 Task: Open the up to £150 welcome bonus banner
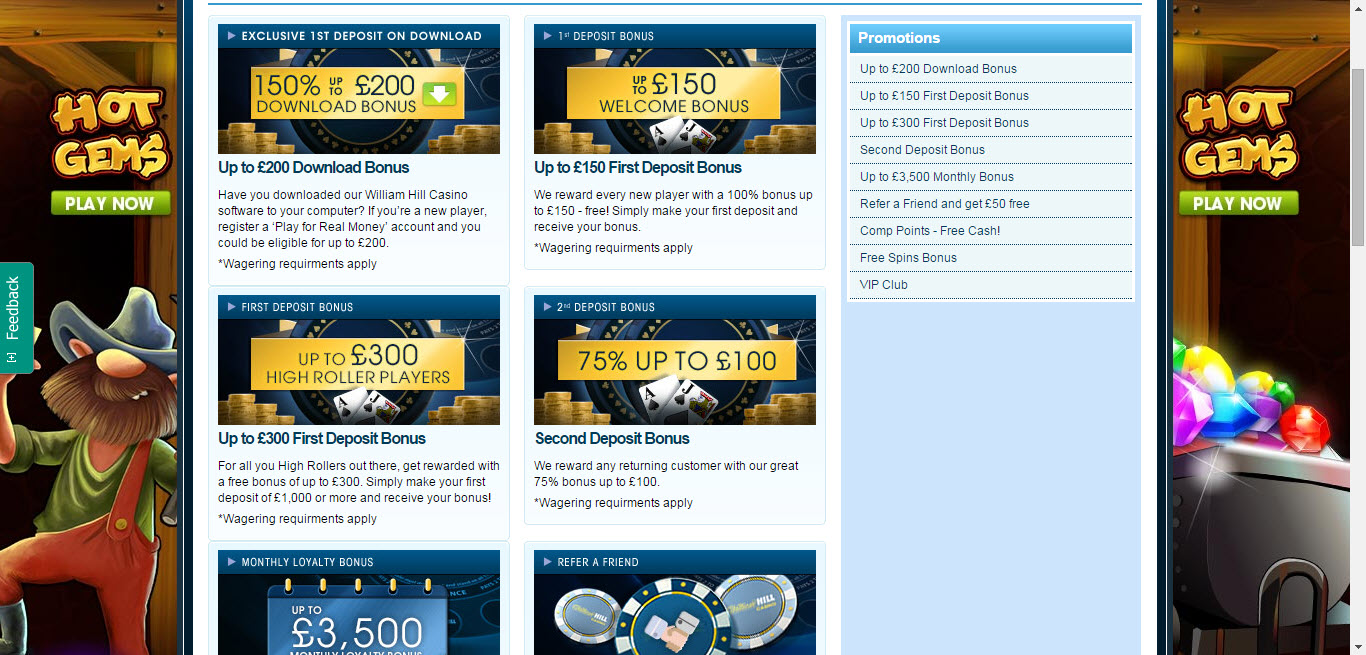(675, 101)
